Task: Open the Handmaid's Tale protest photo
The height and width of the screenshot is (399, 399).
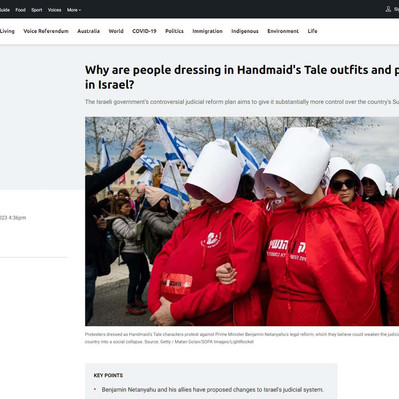Action: click(x=242, y=221)
